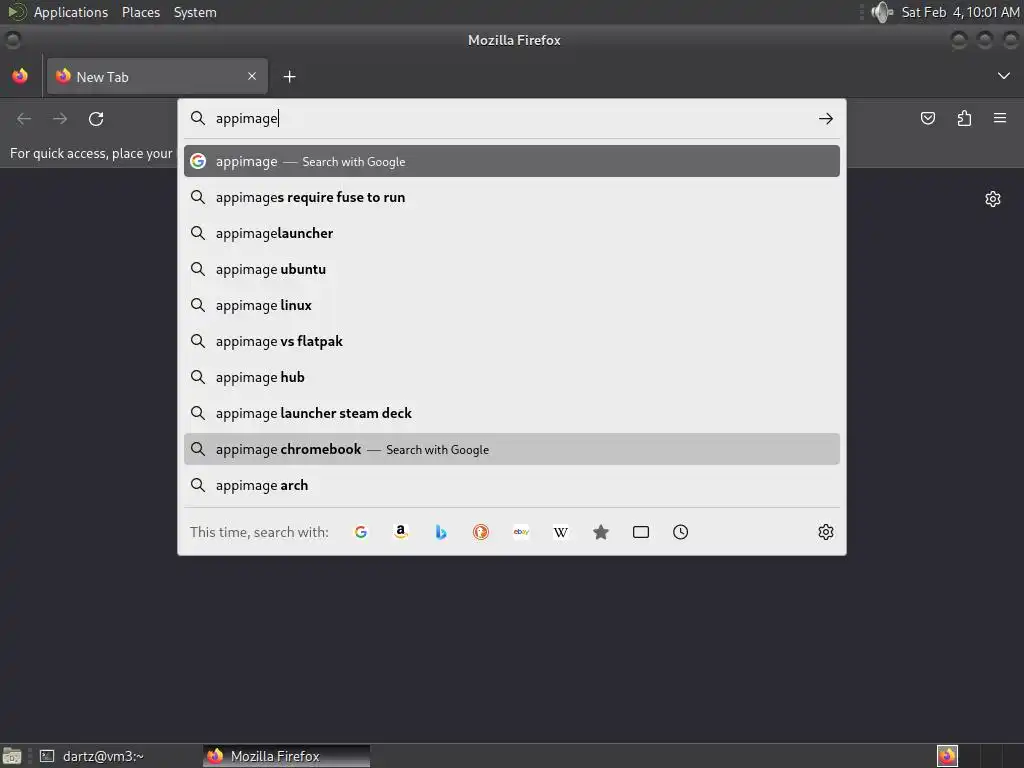Go back one page
This screenshot has width=1024, height=768.
24,119
